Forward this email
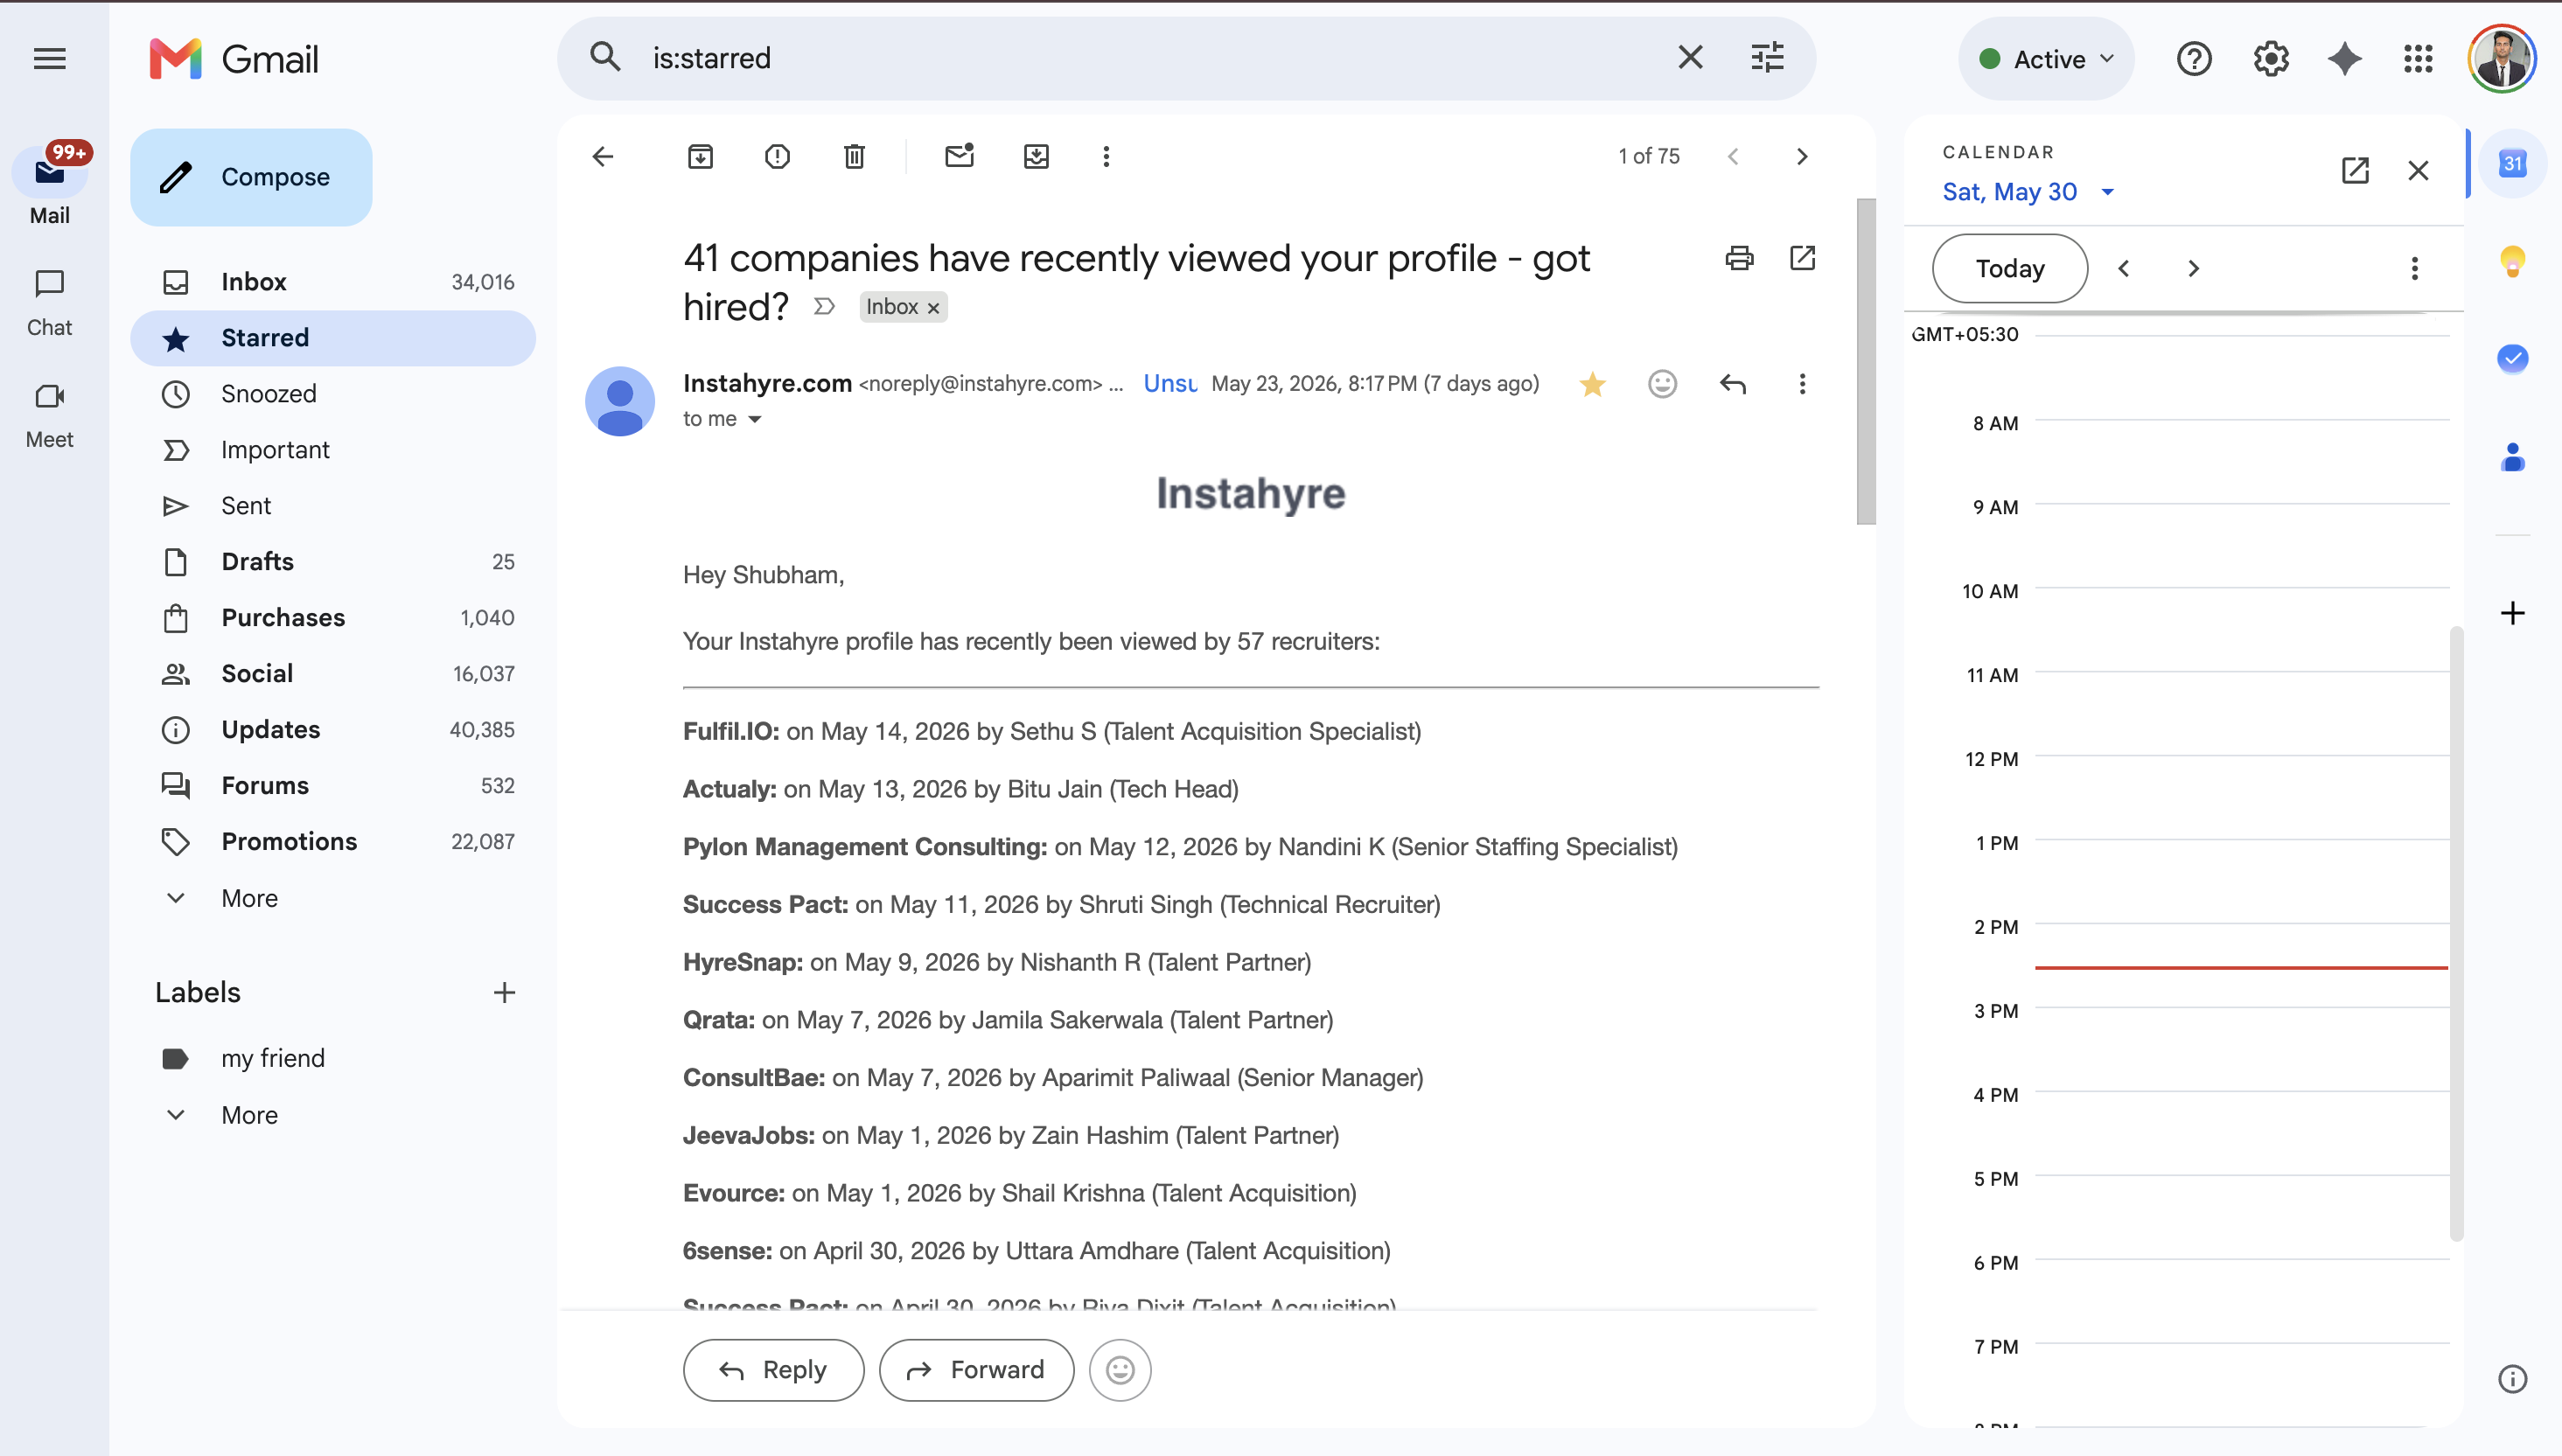The width and height of the screenshot is (2562, 1456). click(x=976, y=1370)
